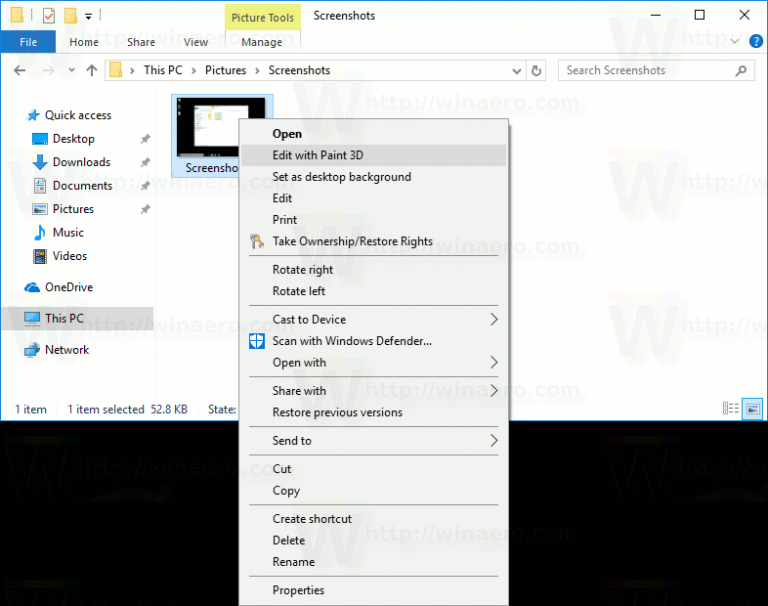Switch to Details view icon in status bar

[731, 409]
